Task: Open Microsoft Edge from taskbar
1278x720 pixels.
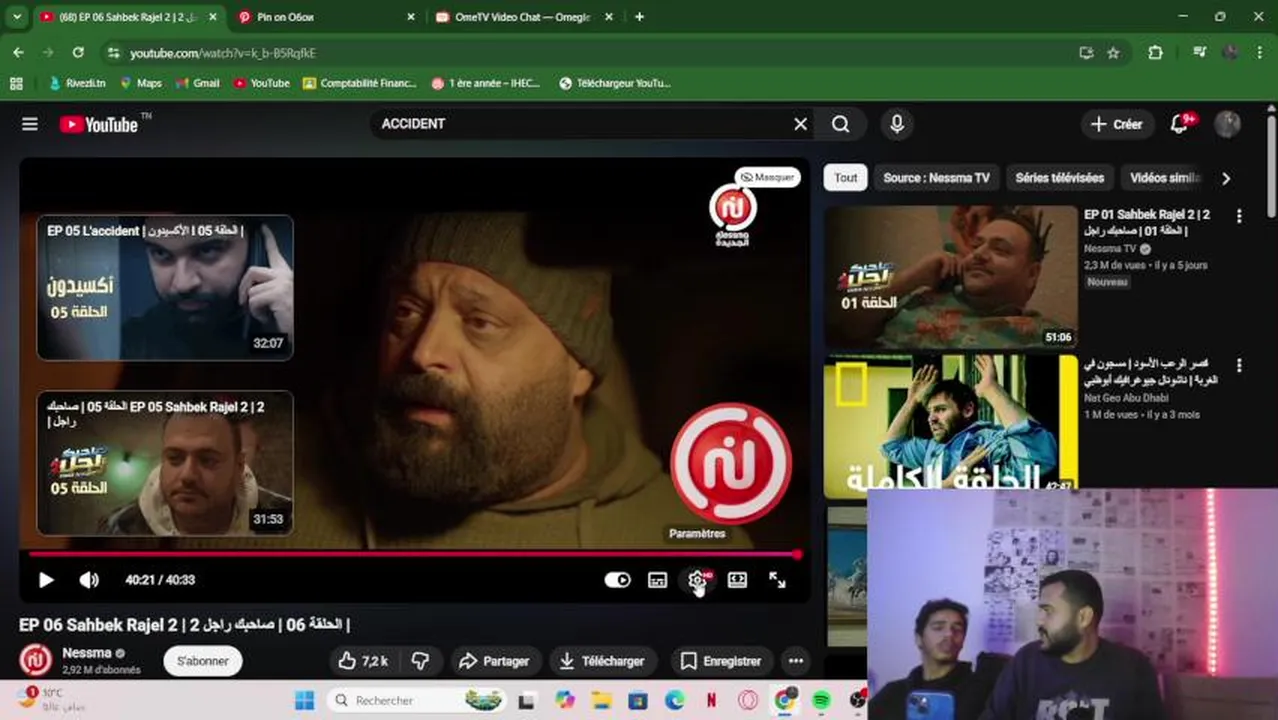Action: 675,700
